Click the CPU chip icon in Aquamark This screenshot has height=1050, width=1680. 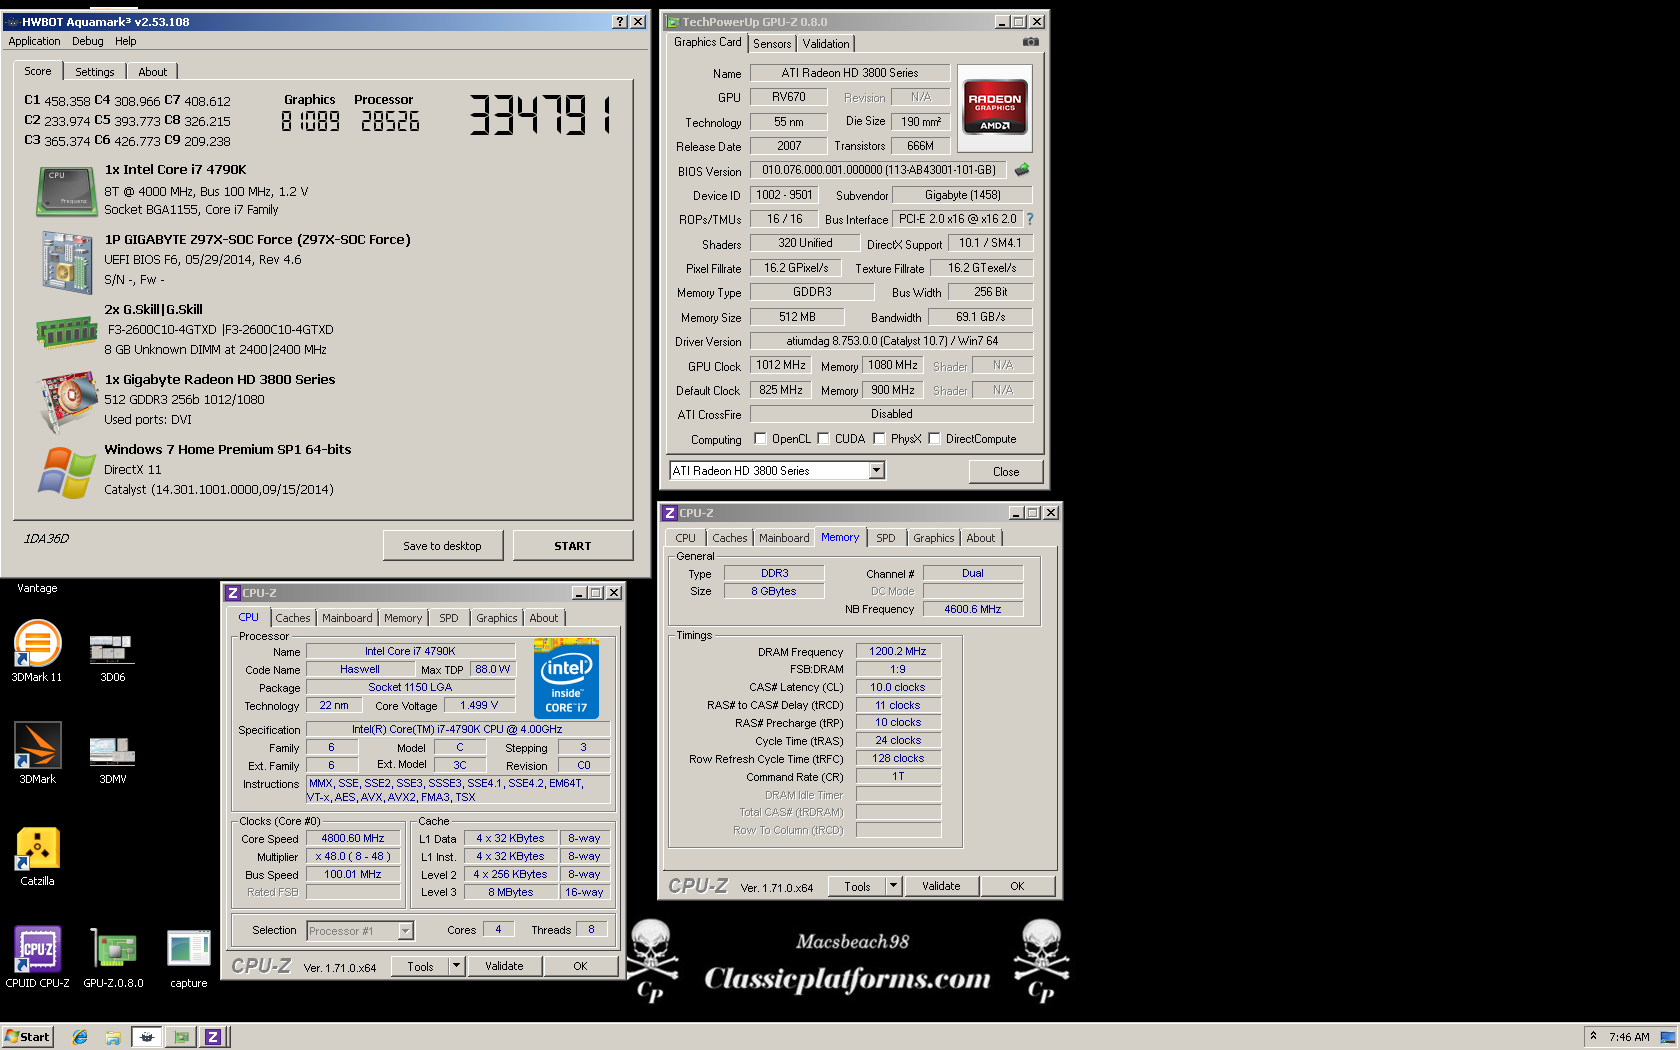66,191
